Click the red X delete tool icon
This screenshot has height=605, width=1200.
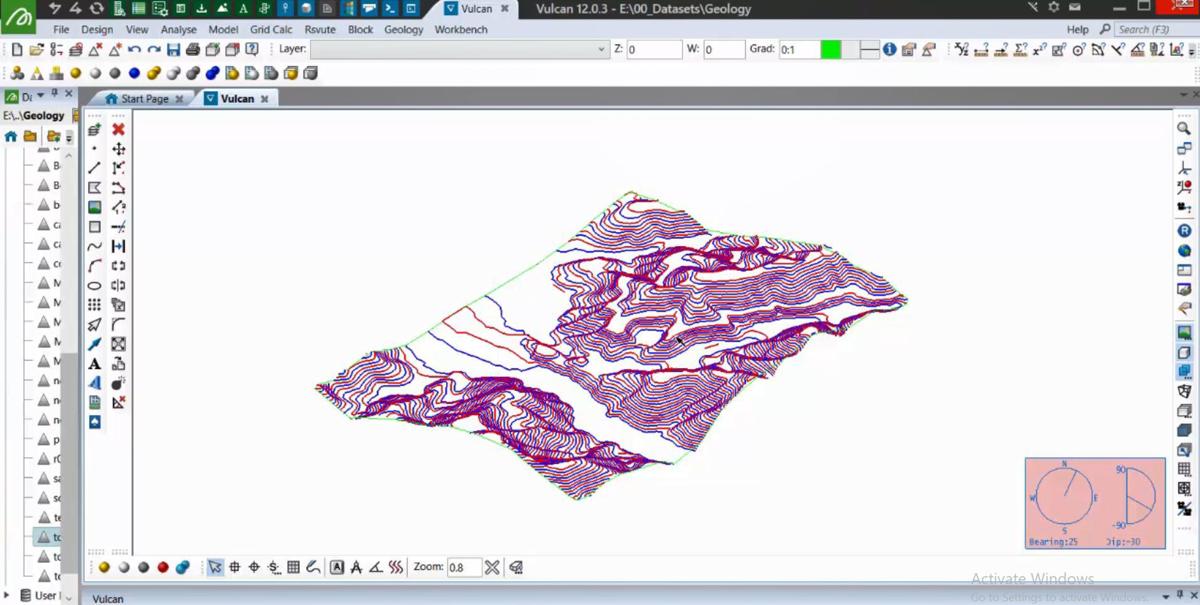click(118, 129)
